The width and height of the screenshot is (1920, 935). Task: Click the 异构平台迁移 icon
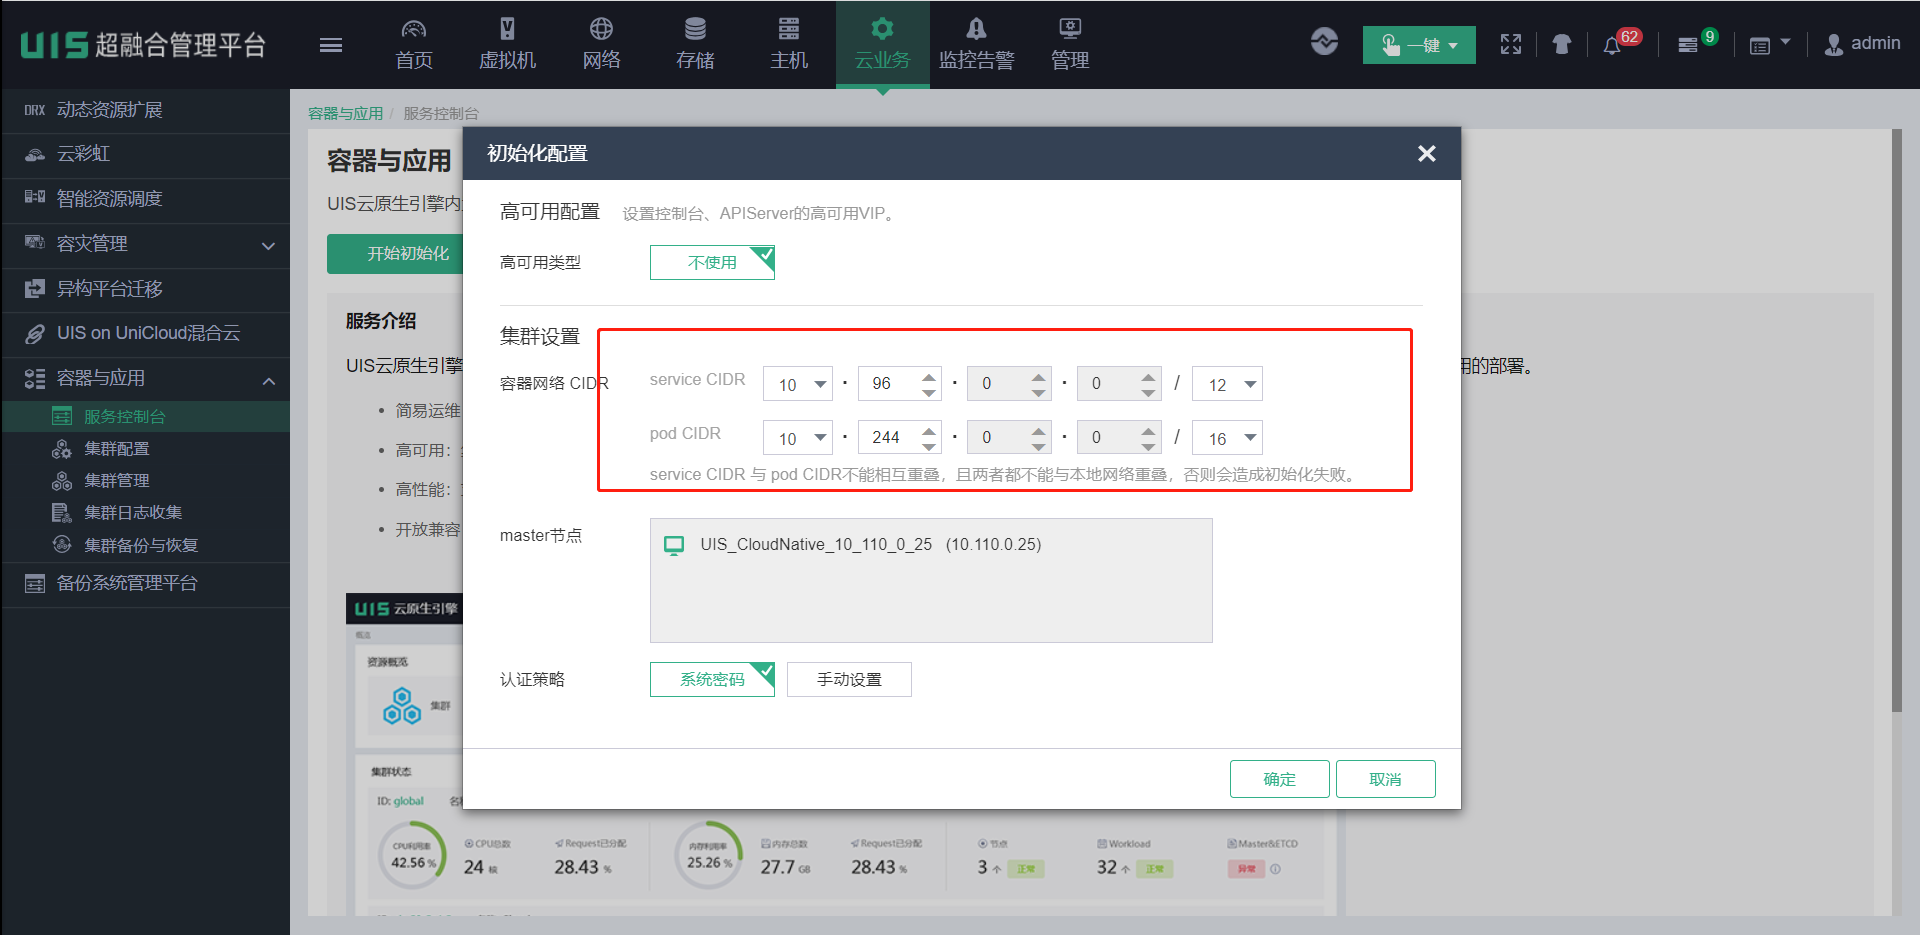pos(35,289)
